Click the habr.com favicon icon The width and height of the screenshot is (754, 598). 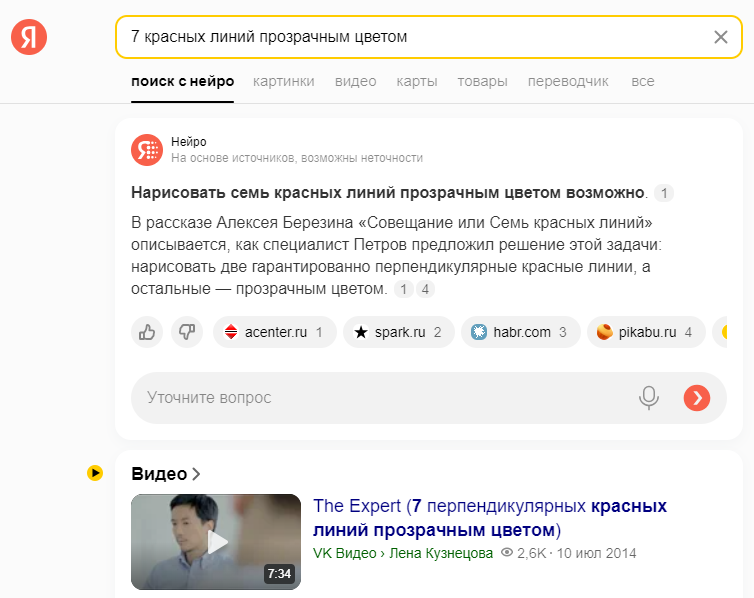[478, 332]
